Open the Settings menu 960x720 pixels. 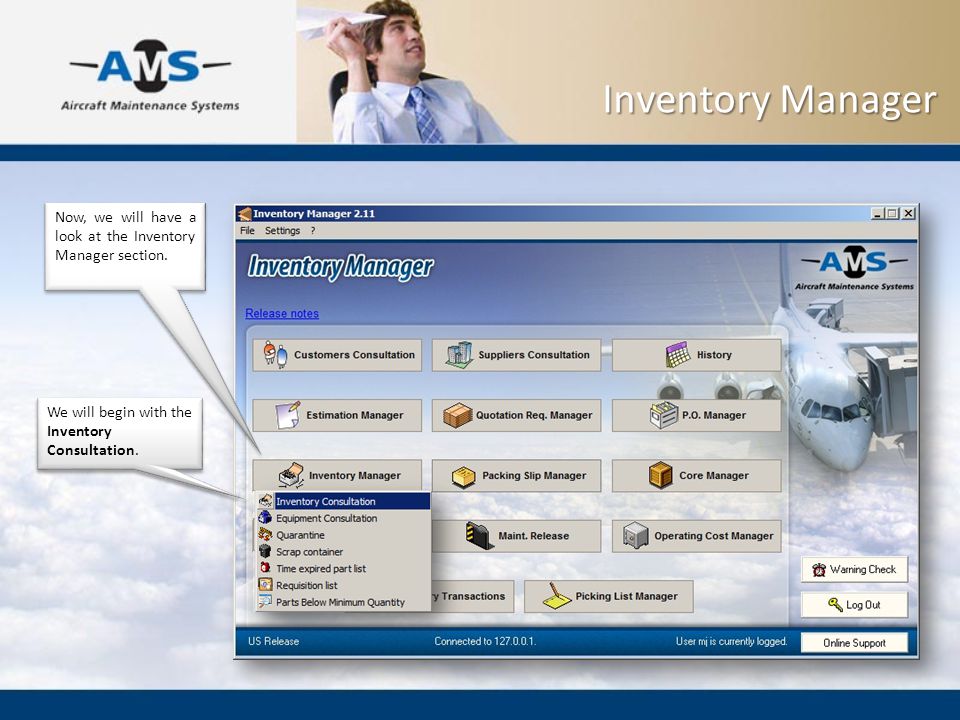tap(282, 231)
